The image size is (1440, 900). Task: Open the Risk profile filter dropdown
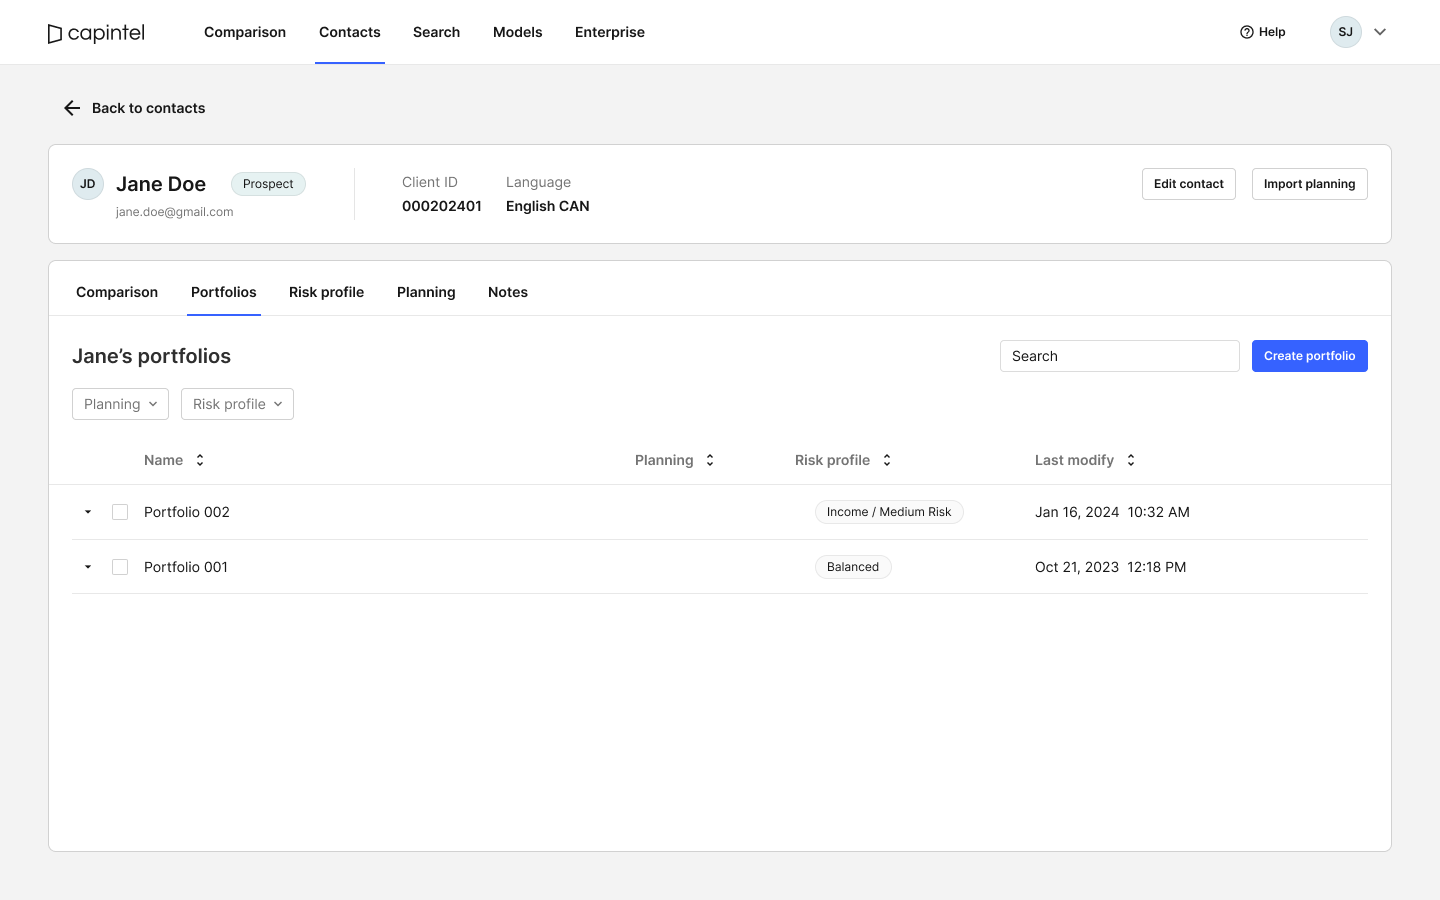(x=237, y=404)
